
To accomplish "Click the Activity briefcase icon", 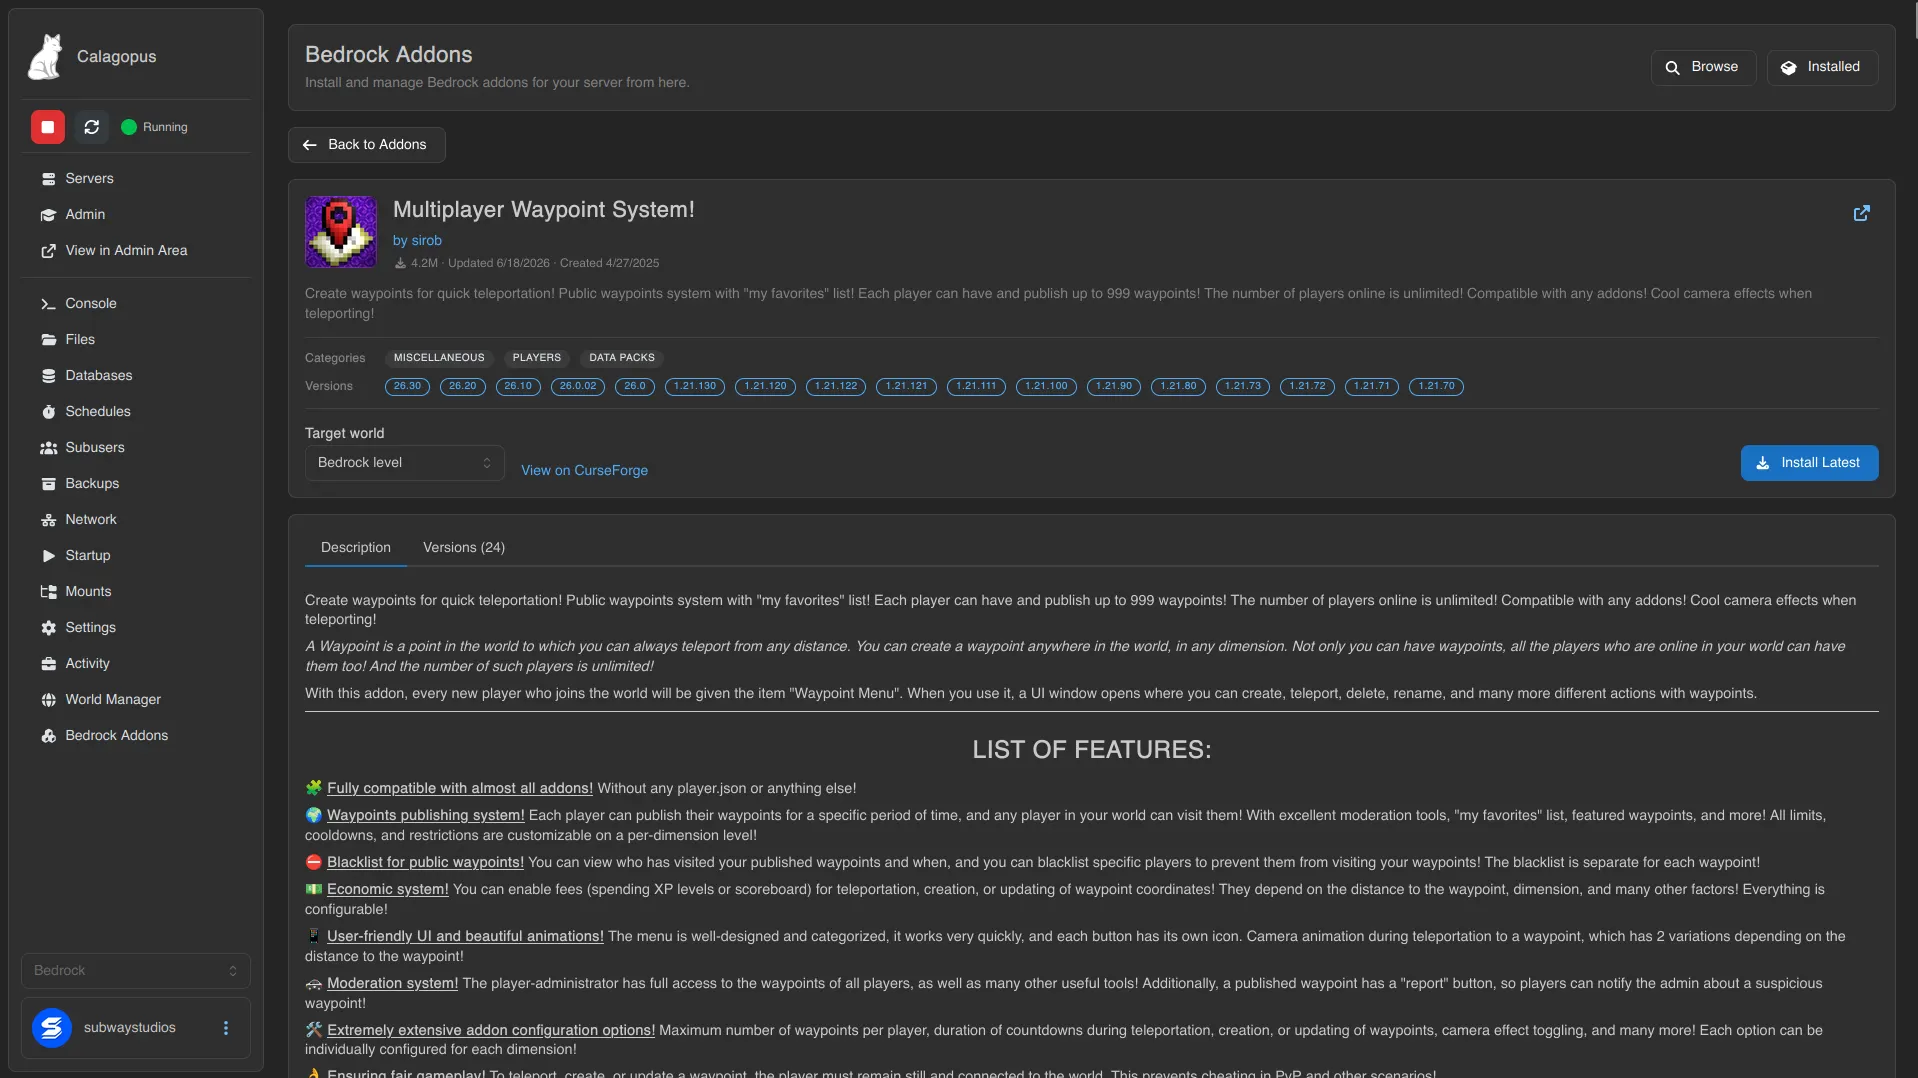I will tap(48, 664).
